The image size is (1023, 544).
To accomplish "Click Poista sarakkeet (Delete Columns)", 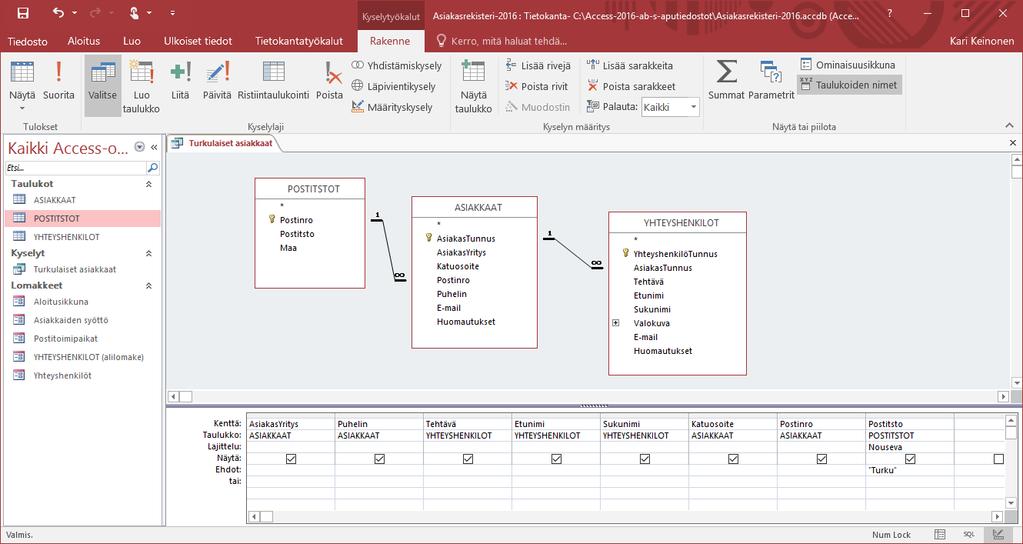I will 631,86.
